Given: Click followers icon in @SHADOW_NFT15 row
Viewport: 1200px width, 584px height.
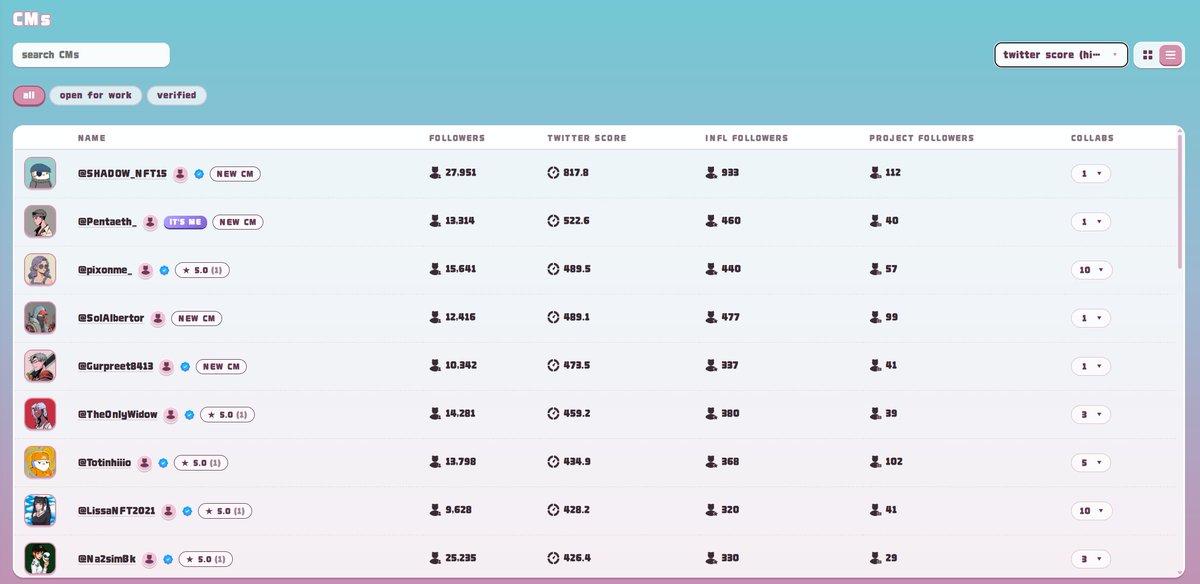Looking at the screenshot, I should pyautogui.click(x=435, y=173).
